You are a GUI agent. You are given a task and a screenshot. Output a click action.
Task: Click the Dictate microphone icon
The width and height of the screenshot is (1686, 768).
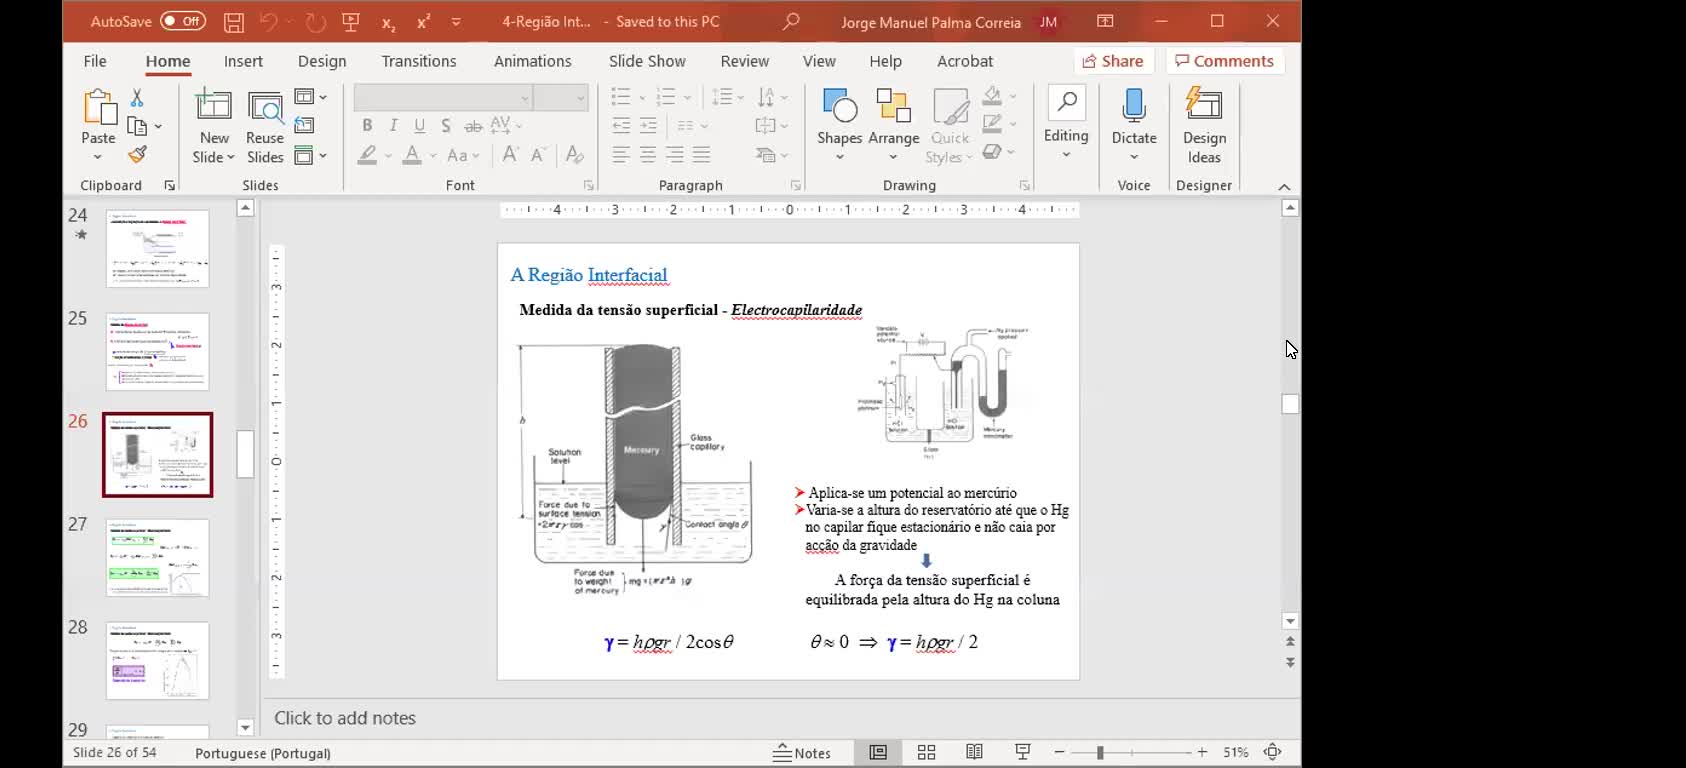[1133, 106]
